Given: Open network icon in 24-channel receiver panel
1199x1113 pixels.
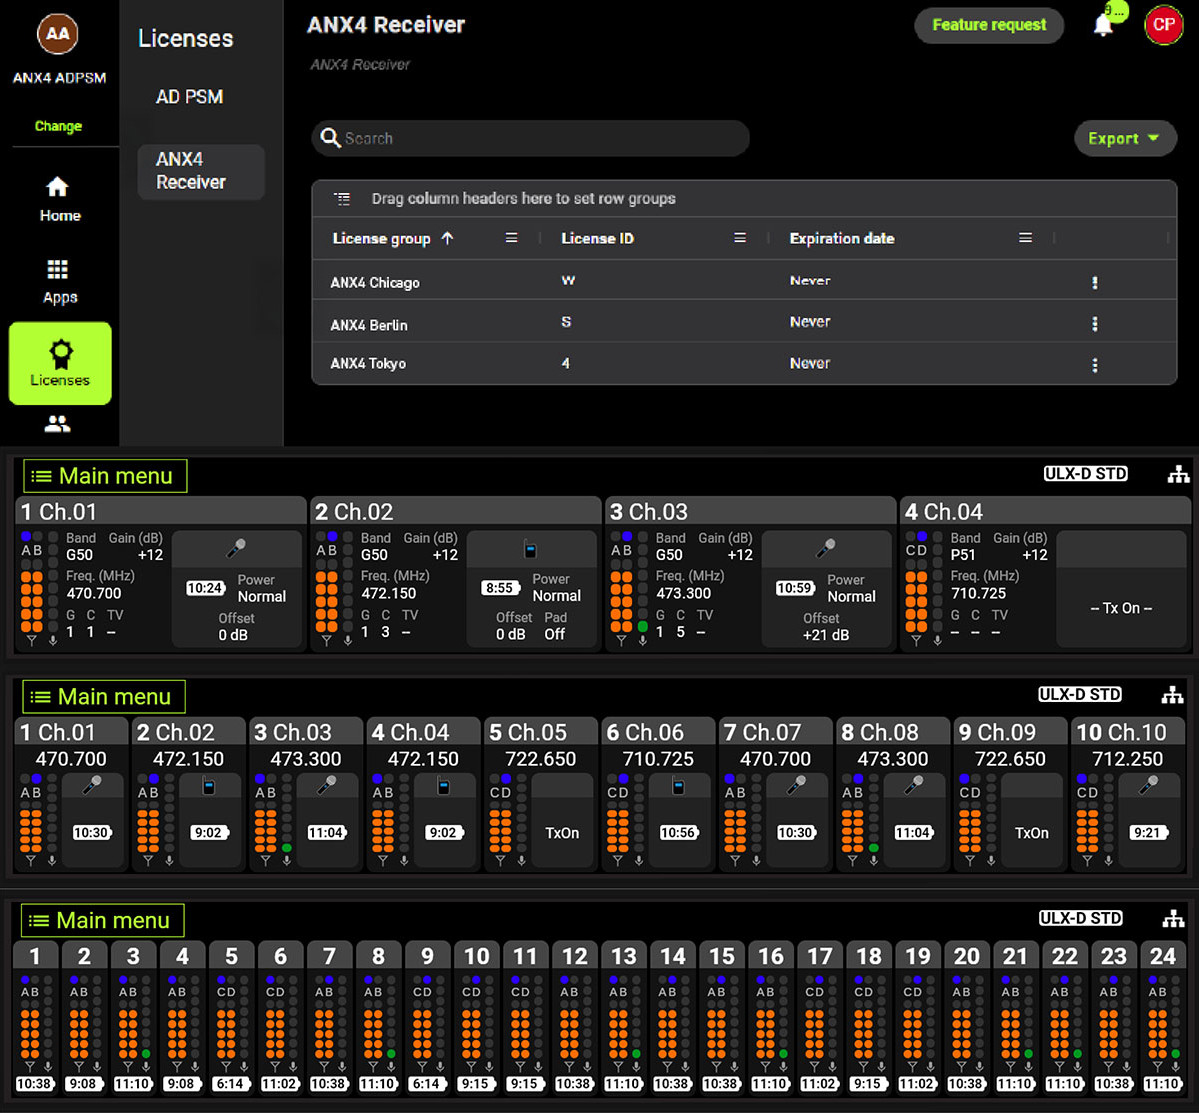Looking at the screenshot, I should pyautogui.click(x=1172, y=918).
